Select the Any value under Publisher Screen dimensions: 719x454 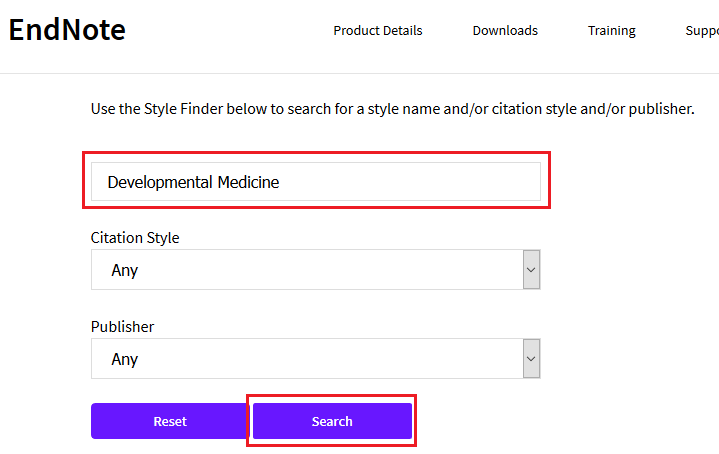(x=125, y=360)
